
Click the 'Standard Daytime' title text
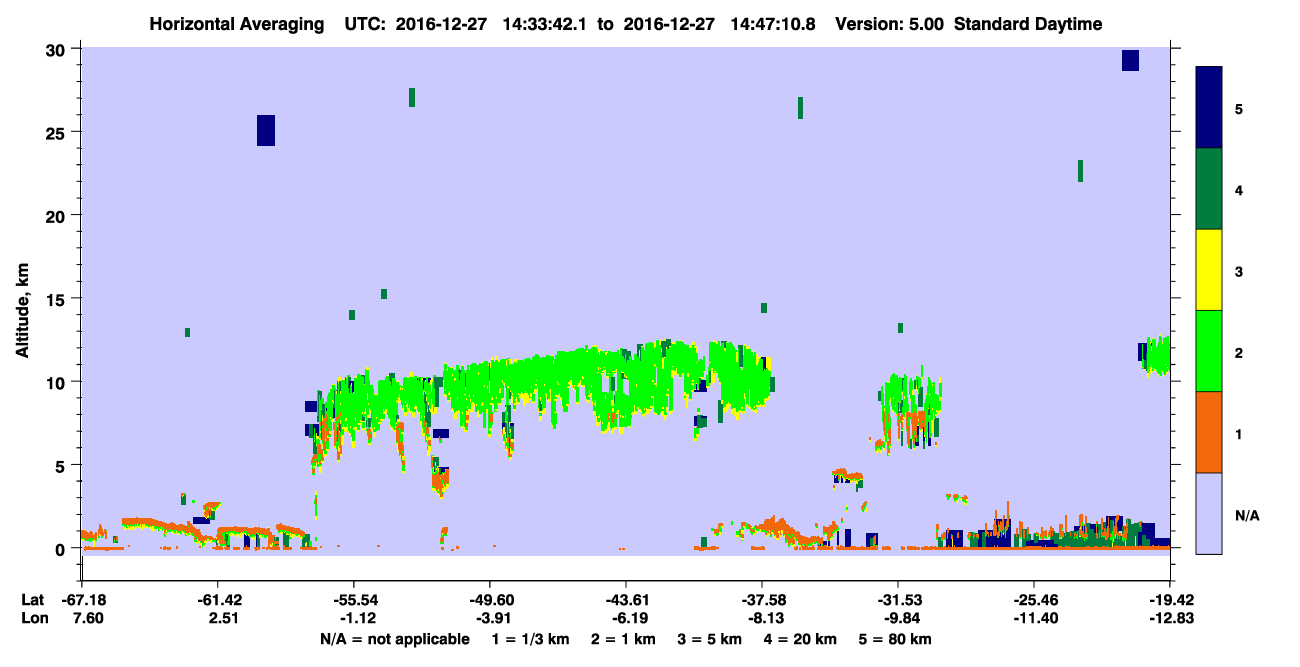[1028, 24]
